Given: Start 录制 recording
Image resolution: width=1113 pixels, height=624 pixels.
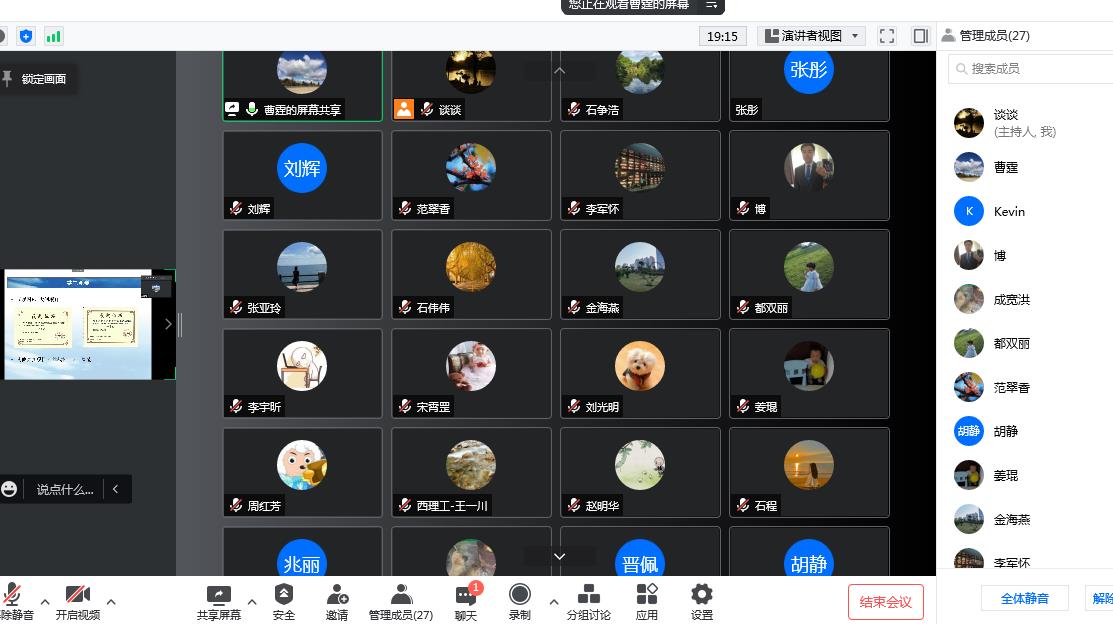Looking at the screenshot, I should point(519,595).
